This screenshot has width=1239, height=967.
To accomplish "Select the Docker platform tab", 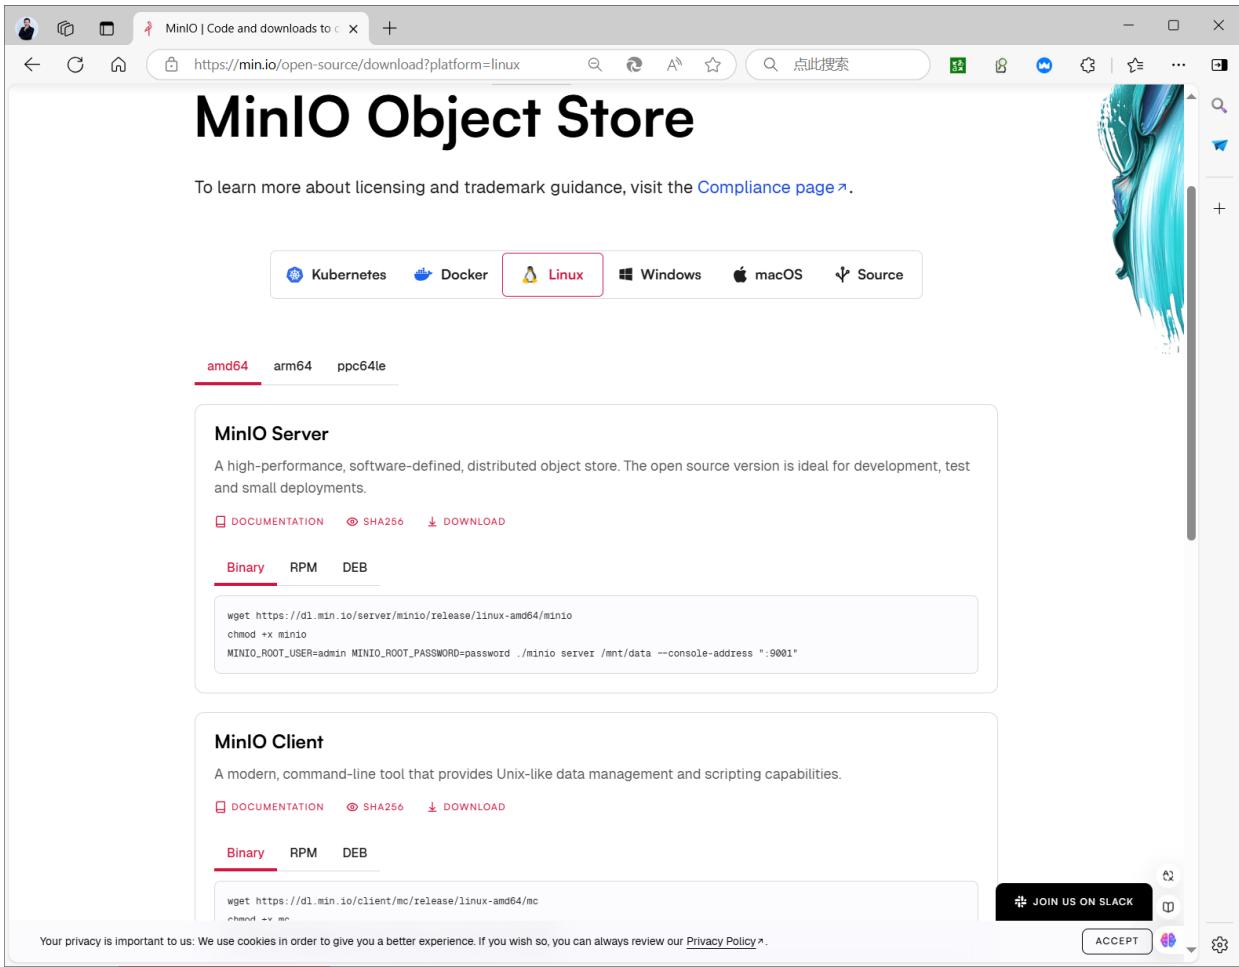I will click(451, 275).
